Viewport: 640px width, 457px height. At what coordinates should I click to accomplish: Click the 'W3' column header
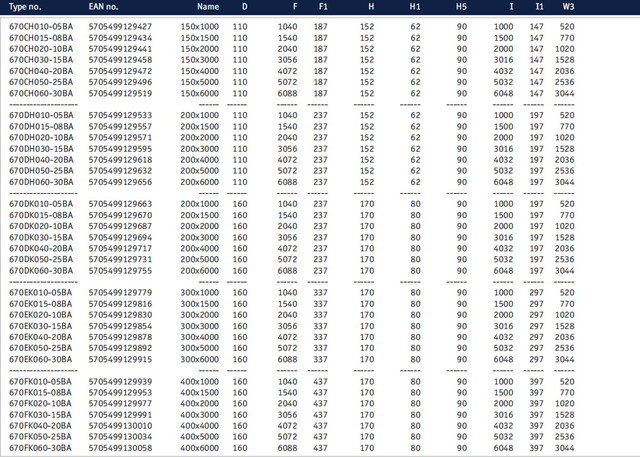[x=568, y=7]
